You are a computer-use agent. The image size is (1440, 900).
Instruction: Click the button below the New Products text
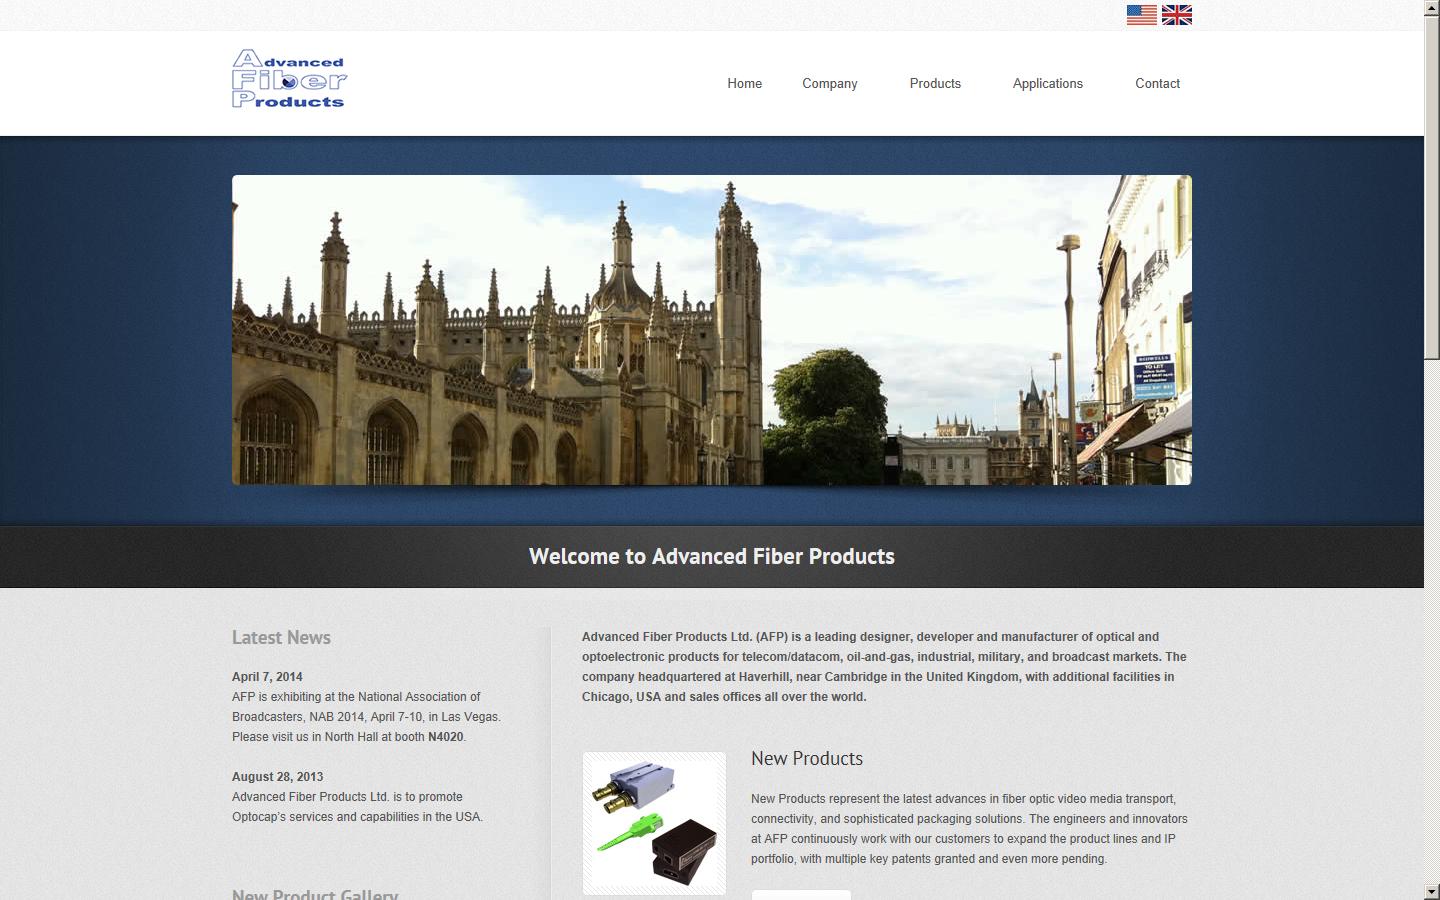(x=800, y=893)
